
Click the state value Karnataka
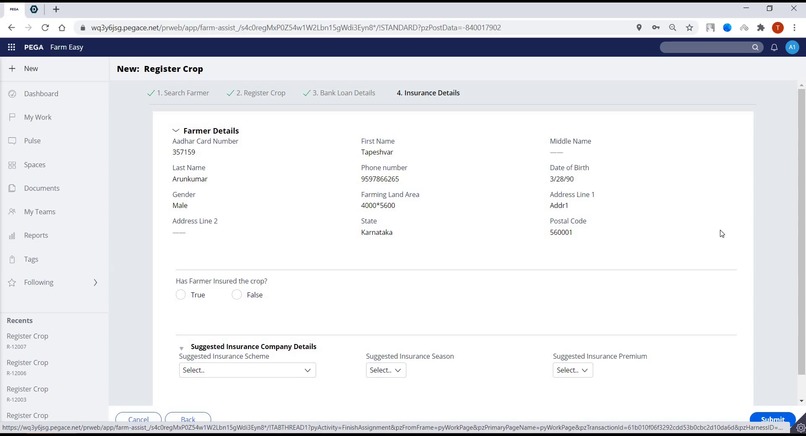click(x=377, y=232)
